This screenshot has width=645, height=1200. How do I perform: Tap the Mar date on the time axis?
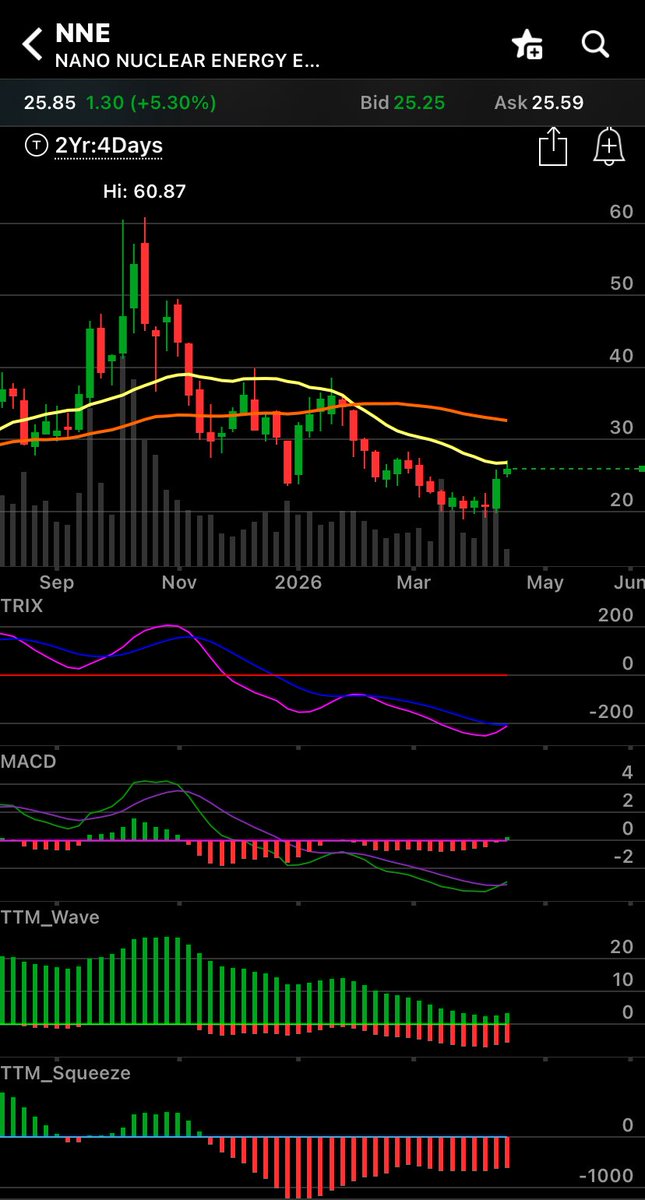point(414,582)
